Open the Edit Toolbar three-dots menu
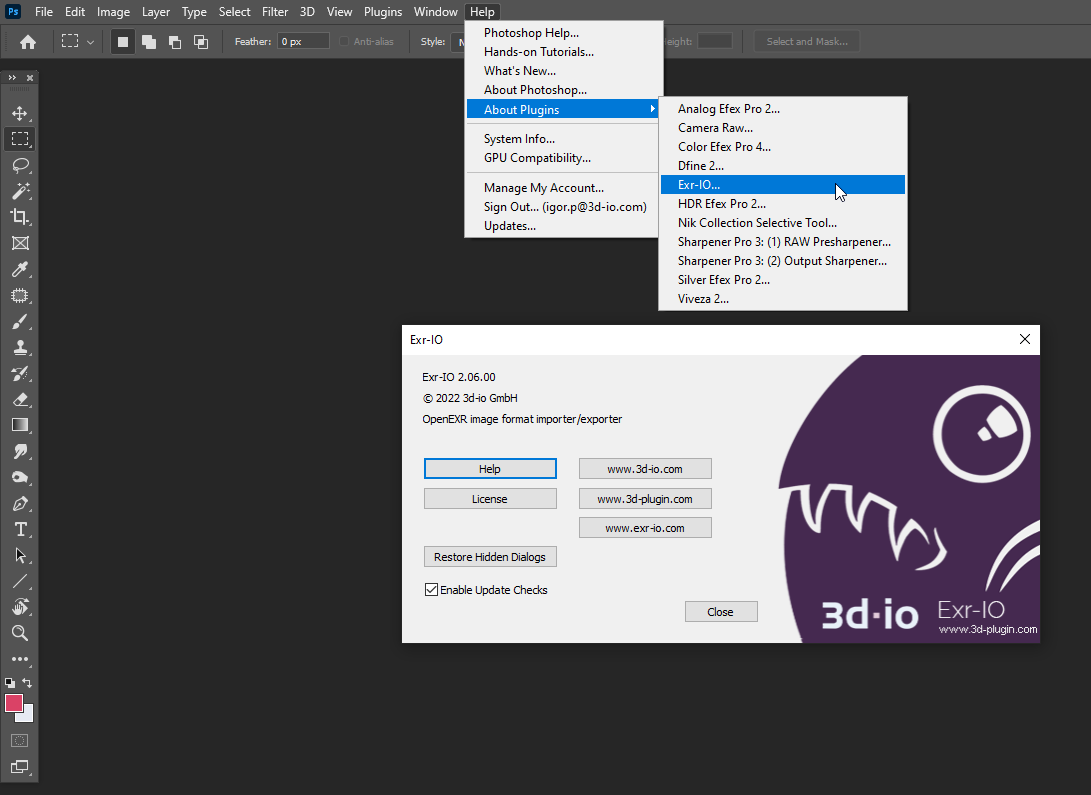The height and width of the screenshot is (795, 1091). pos(19,659)
